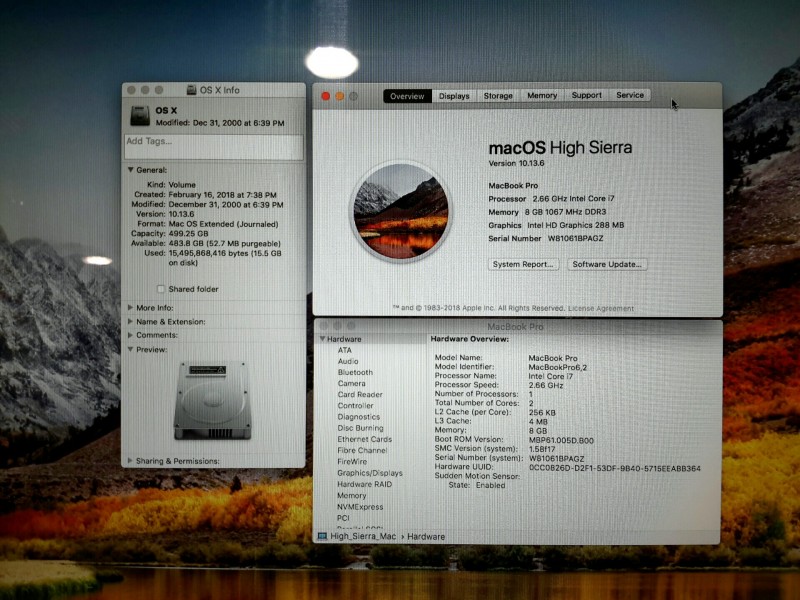
Task: Click the Capacity value 499.25 GB
Action: [x=188, y=233]
